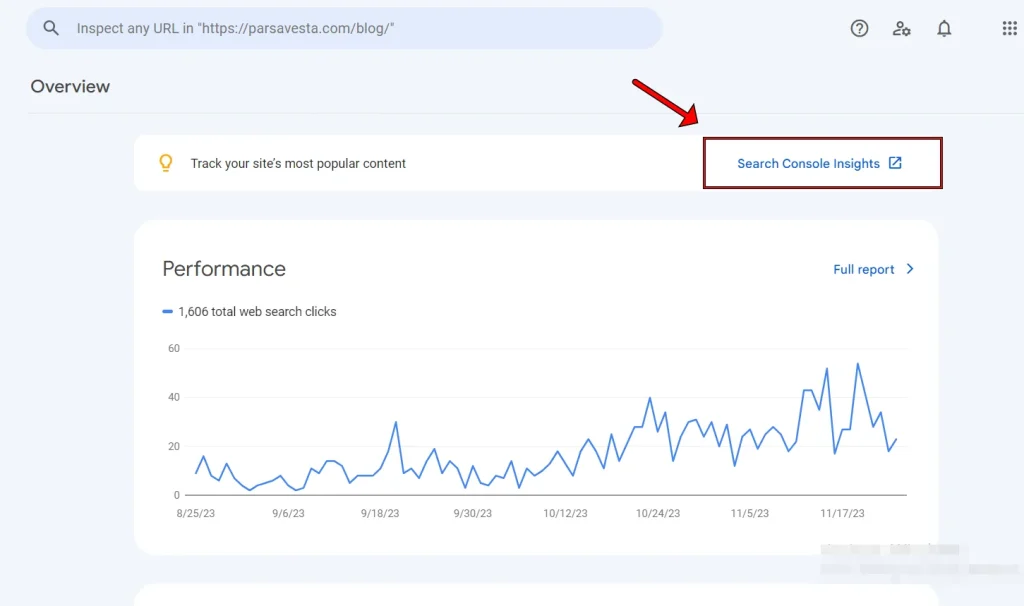Click the 10/24/23 axis date
Image resolution: width=1024 pixels, height=606 pixels.
[x=658, y=513]
